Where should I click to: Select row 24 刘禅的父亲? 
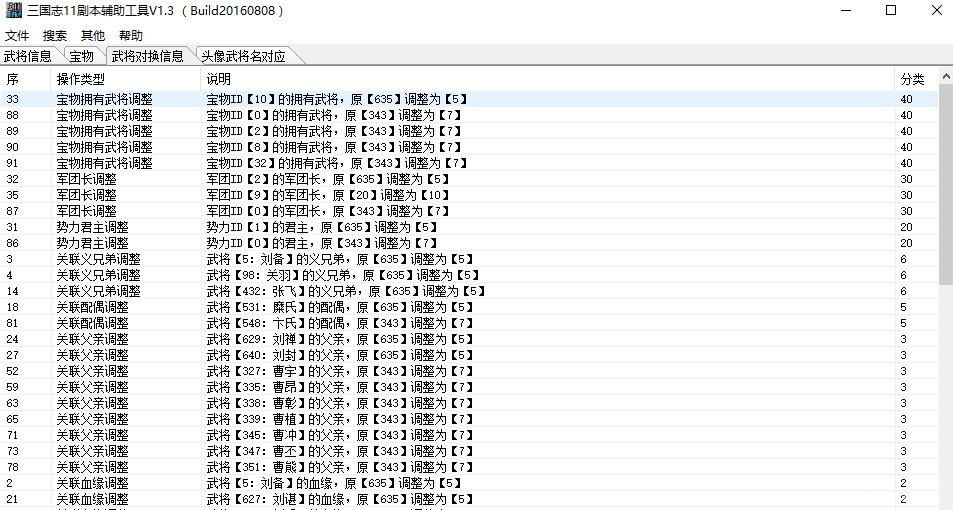469,339
